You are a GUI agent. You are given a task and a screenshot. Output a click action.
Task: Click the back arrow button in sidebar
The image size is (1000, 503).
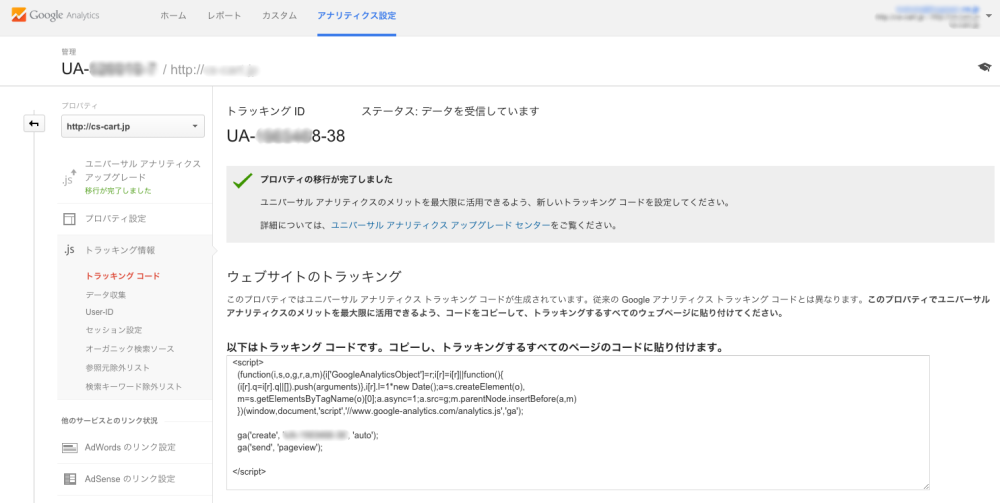pyautogui.click(x=34, y=124)
